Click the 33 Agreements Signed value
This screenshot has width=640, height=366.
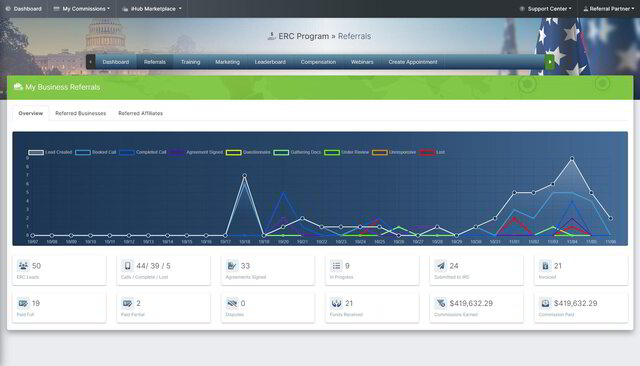pyautogui.click(x=245, y=266)
